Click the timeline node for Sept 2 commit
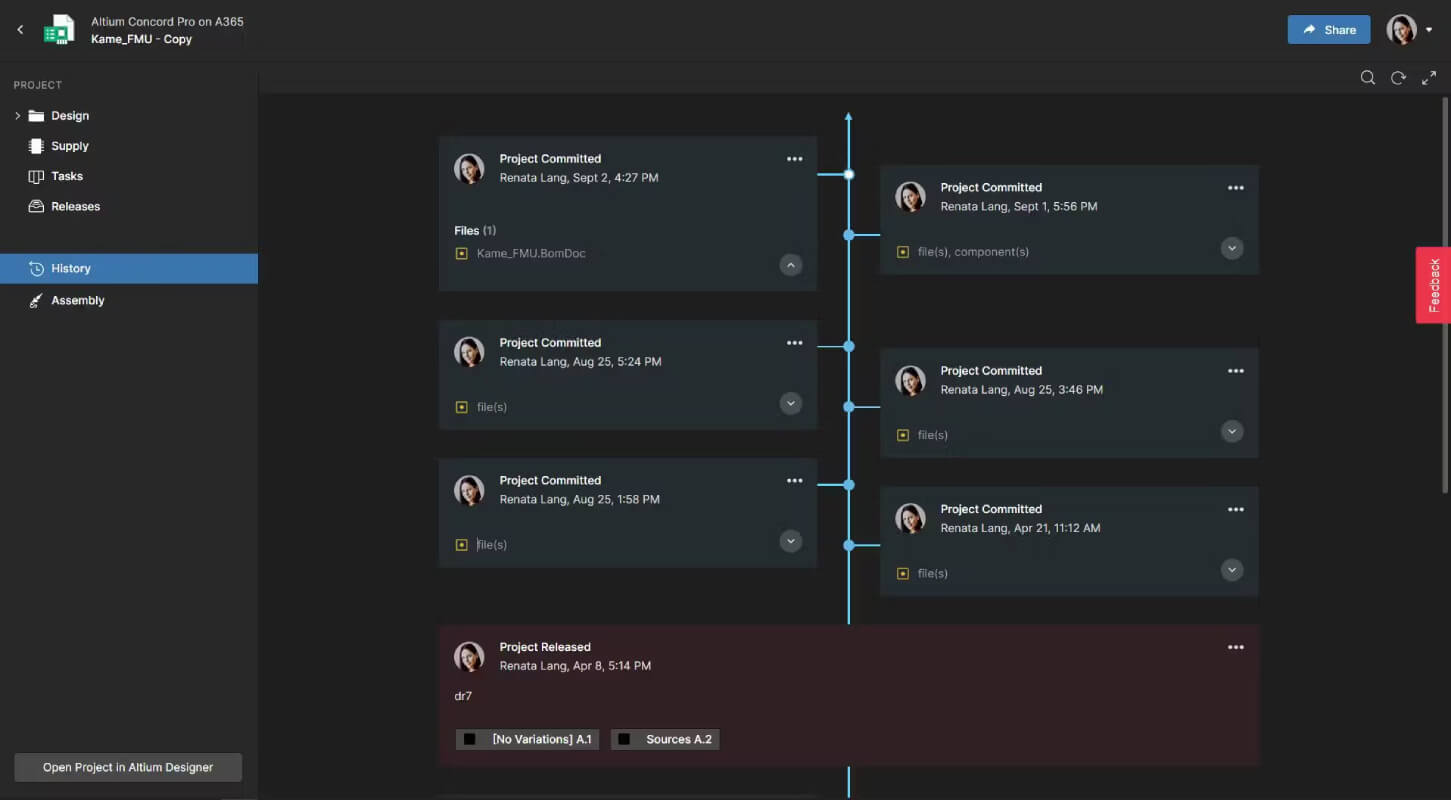1451x800 pixels. (x=848, y=174)
